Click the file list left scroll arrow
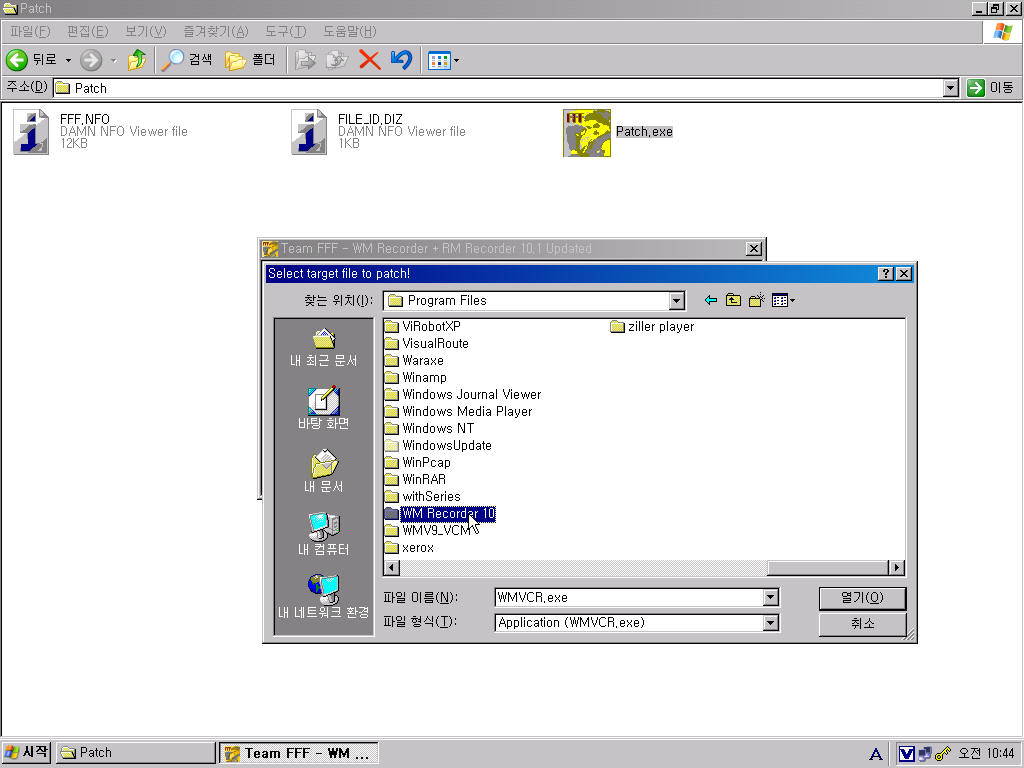This screenshot has width=1024, height=768. tap(391, 568)
